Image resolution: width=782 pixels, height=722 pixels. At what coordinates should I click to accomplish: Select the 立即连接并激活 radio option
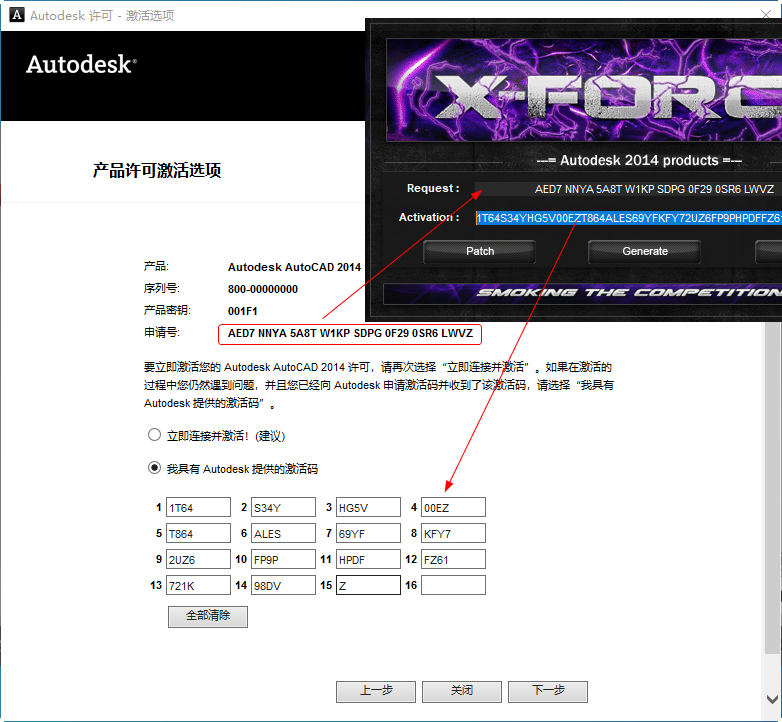(154, 435)
